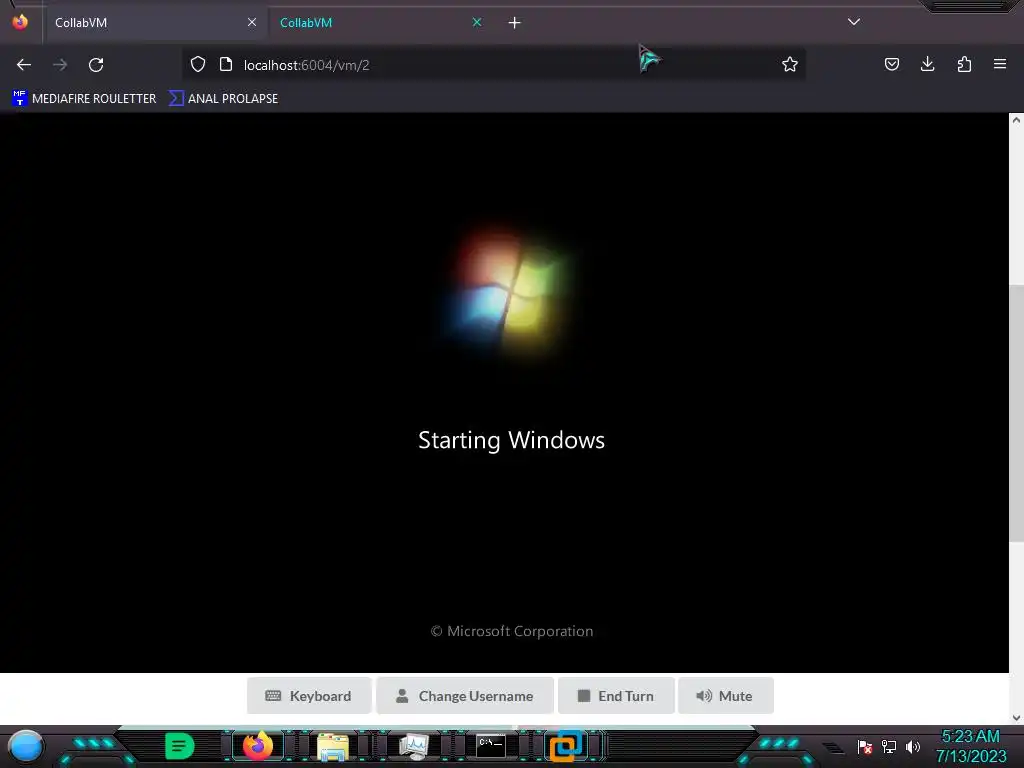Open network tray icon
1024x768 pixels.
click(889, 746)
